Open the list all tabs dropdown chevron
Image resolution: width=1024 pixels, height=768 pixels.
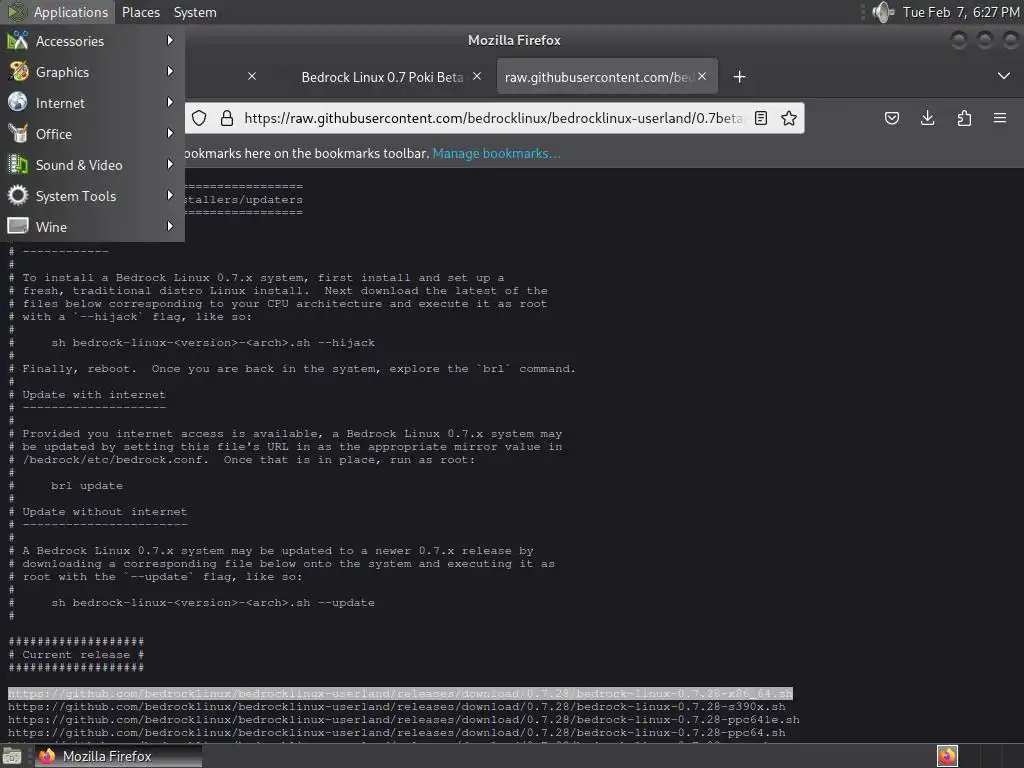click(x=1004, y=76)
